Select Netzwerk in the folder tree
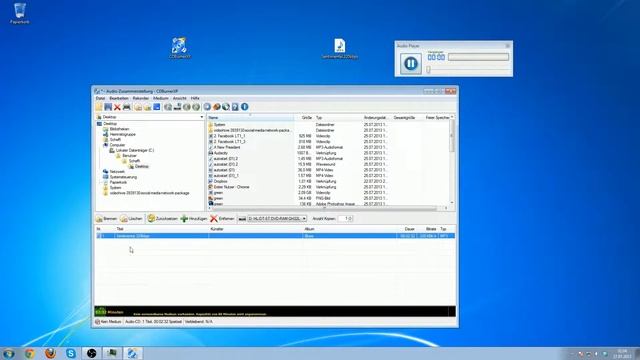The width and height of the screenshot is (640, 360). point(117,172)
